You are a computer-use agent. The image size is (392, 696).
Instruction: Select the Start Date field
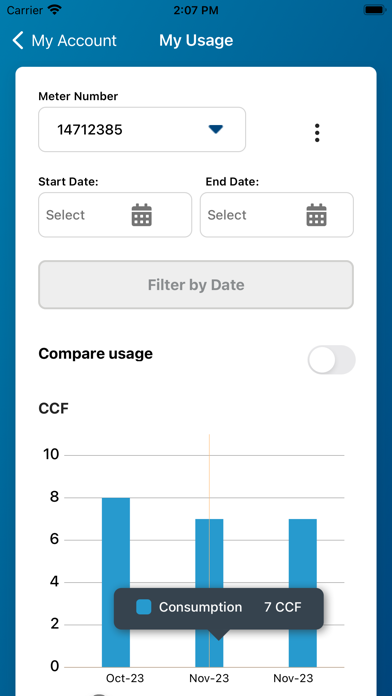(115, 215)
